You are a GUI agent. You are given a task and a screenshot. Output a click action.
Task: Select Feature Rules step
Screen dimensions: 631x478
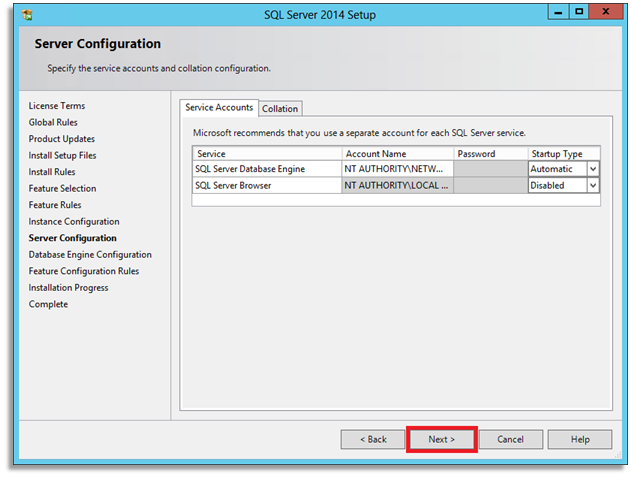pyautogui.click(x=55, y=205)
